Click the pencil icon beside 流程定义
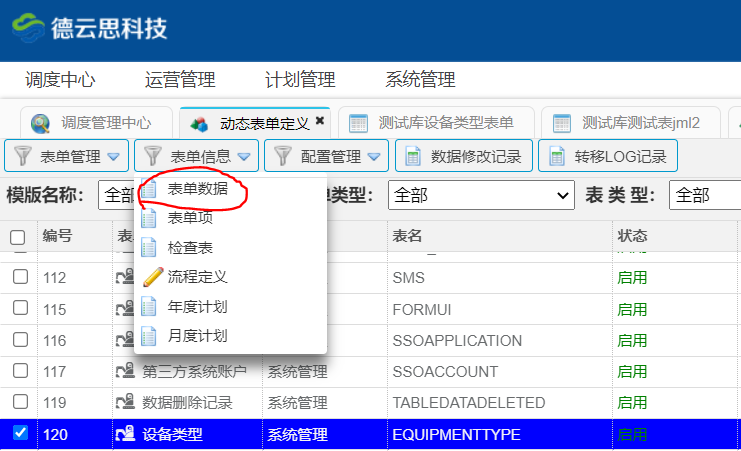Image resolution: width=741 pixels, height=451 pixels. pyautogui.click(x=150, y=276)
